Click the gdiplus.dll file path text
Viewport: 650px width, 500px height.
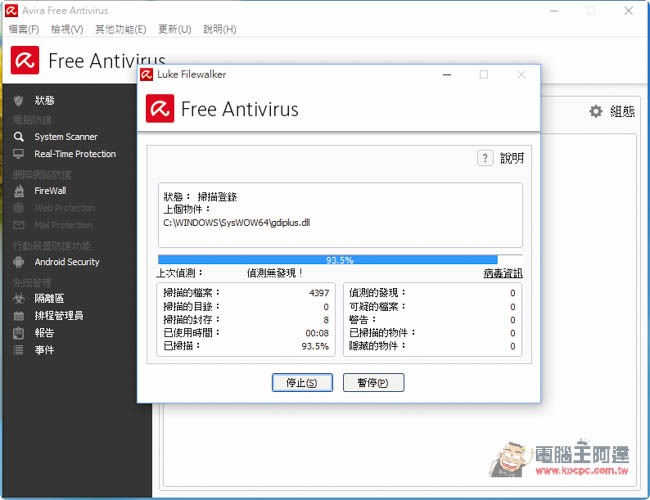(237, 223)
